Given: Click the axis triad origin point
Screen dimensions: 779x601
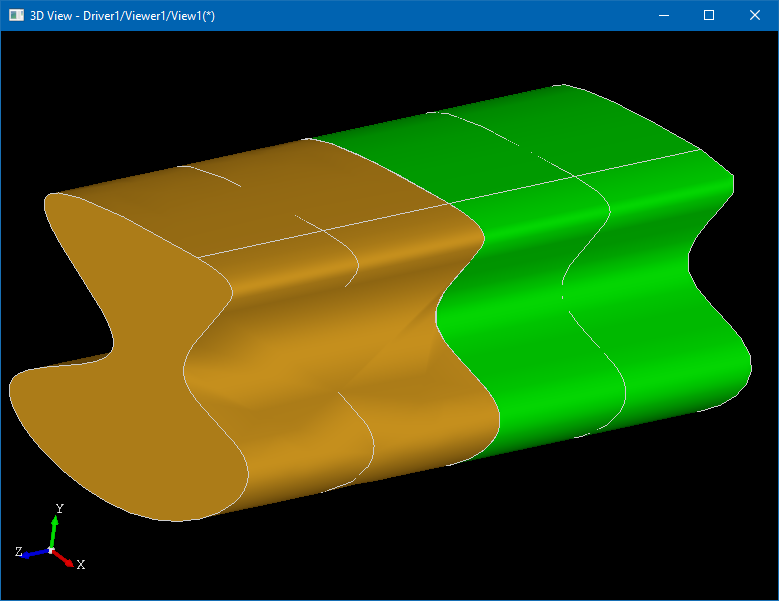Looking at the screenshot, I should click(51, 549).
